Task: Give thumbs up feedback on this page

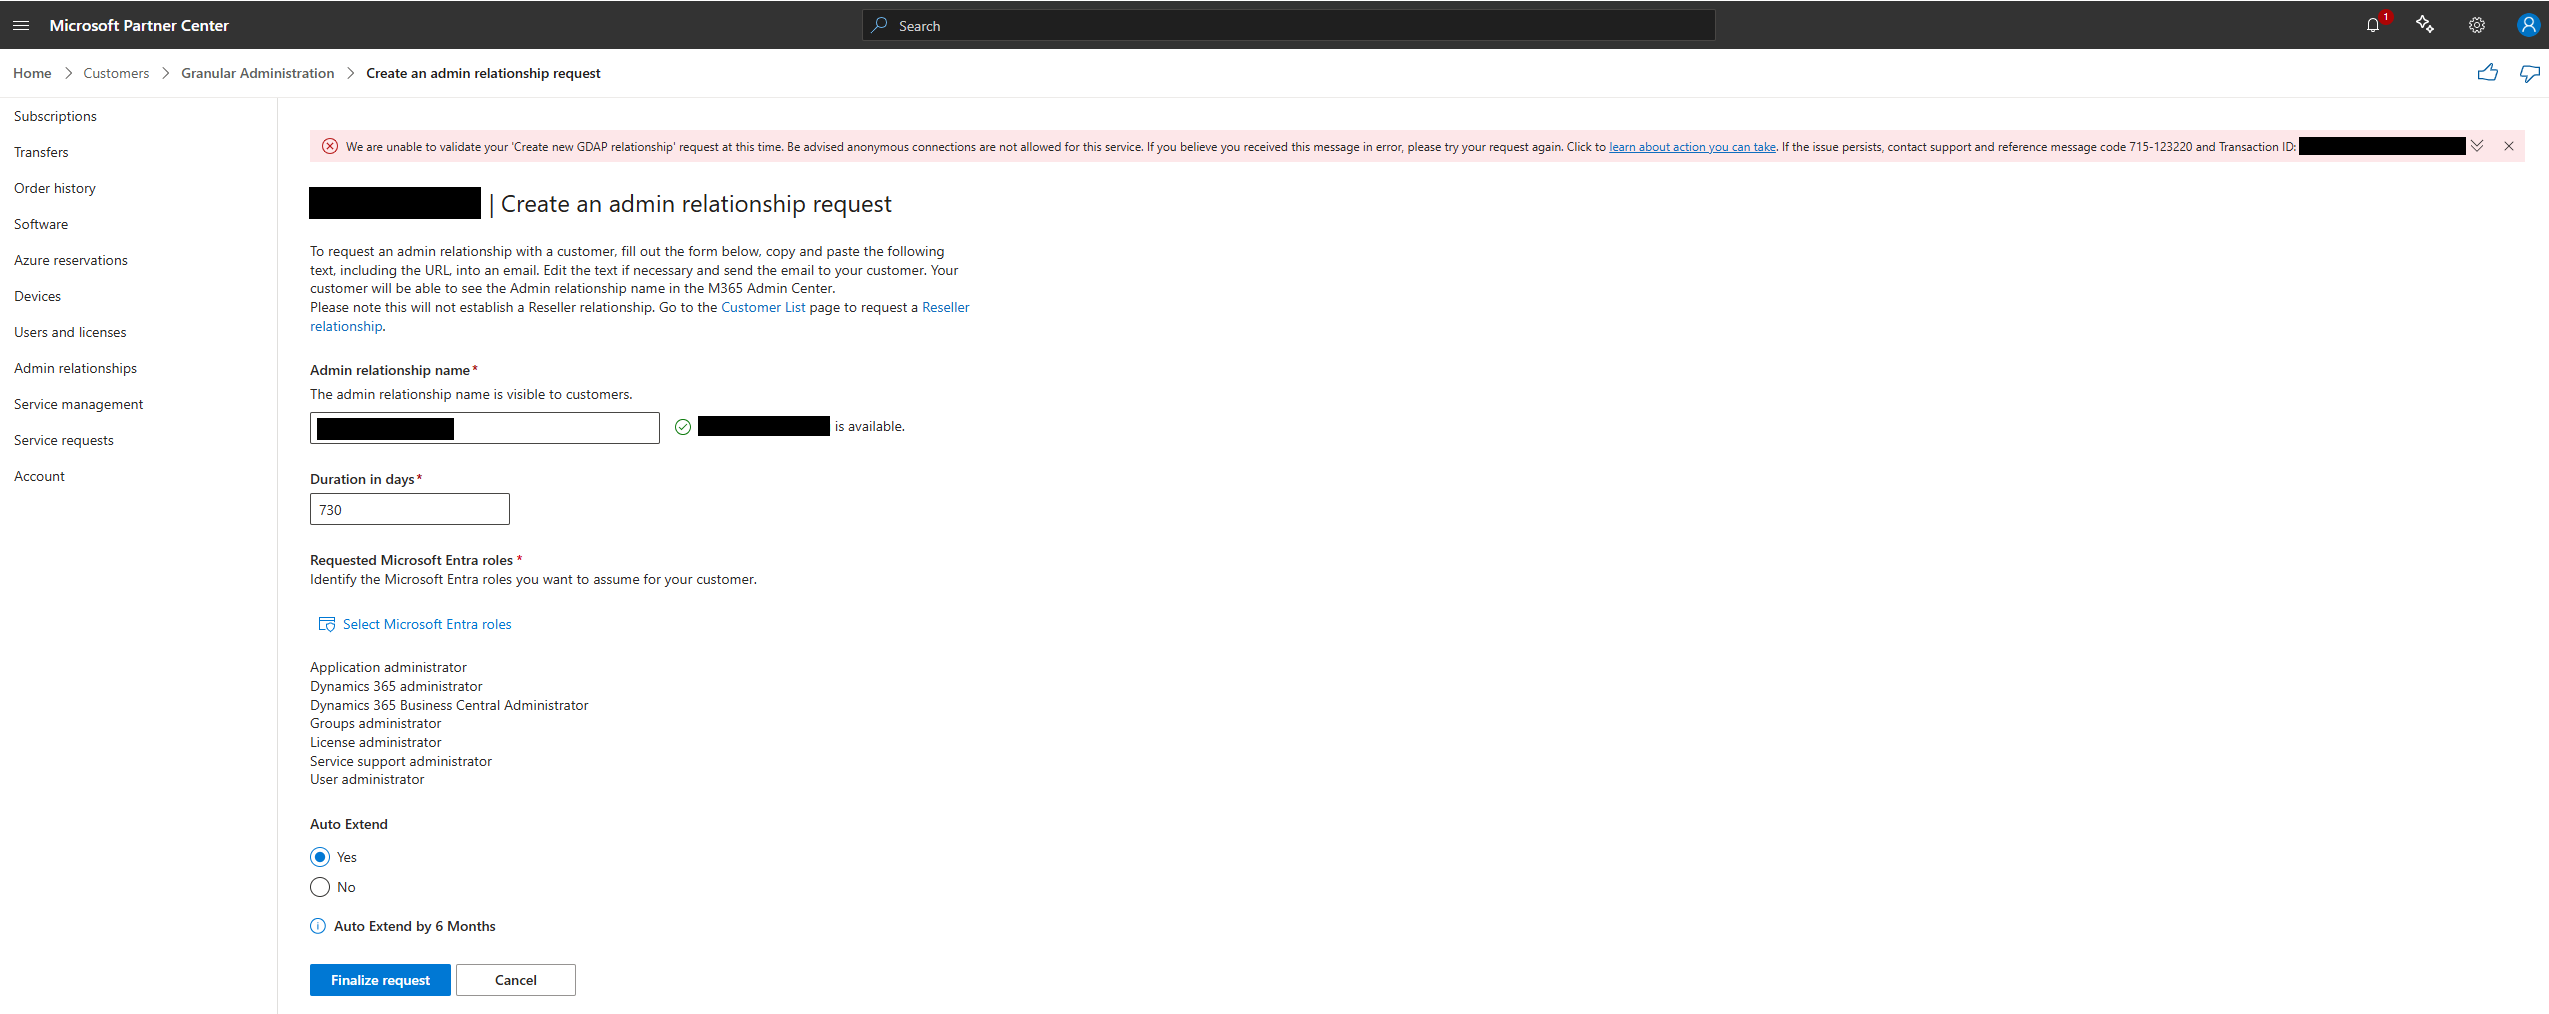Action: [x=2487, y=72]
